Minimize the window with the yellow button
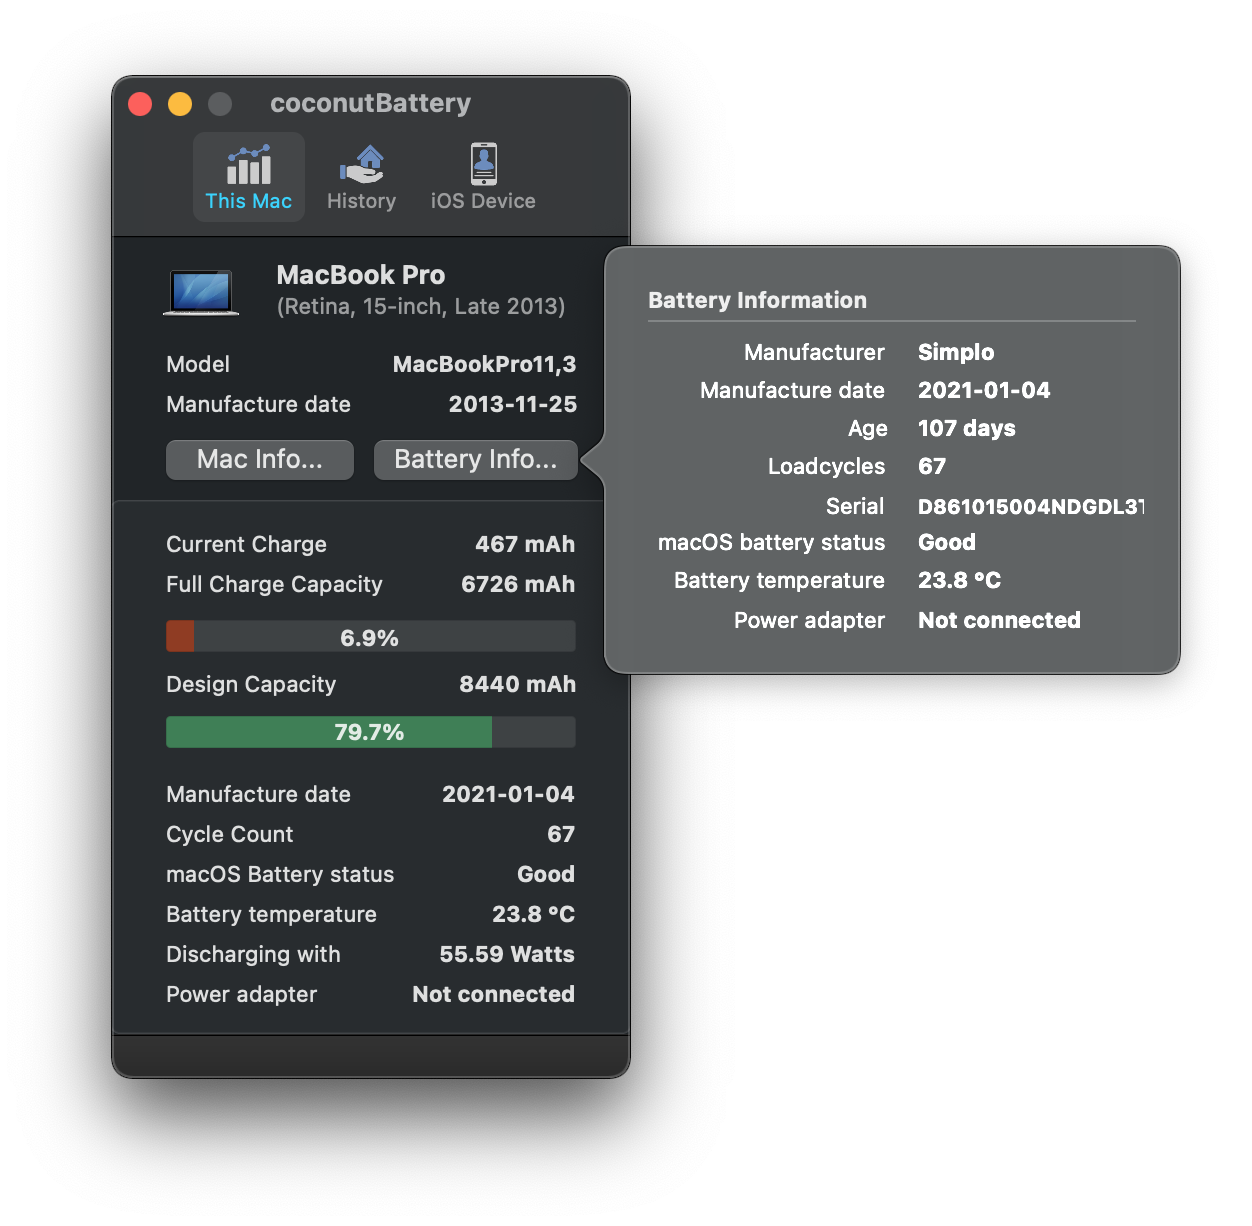 click(x=180, y=104)
